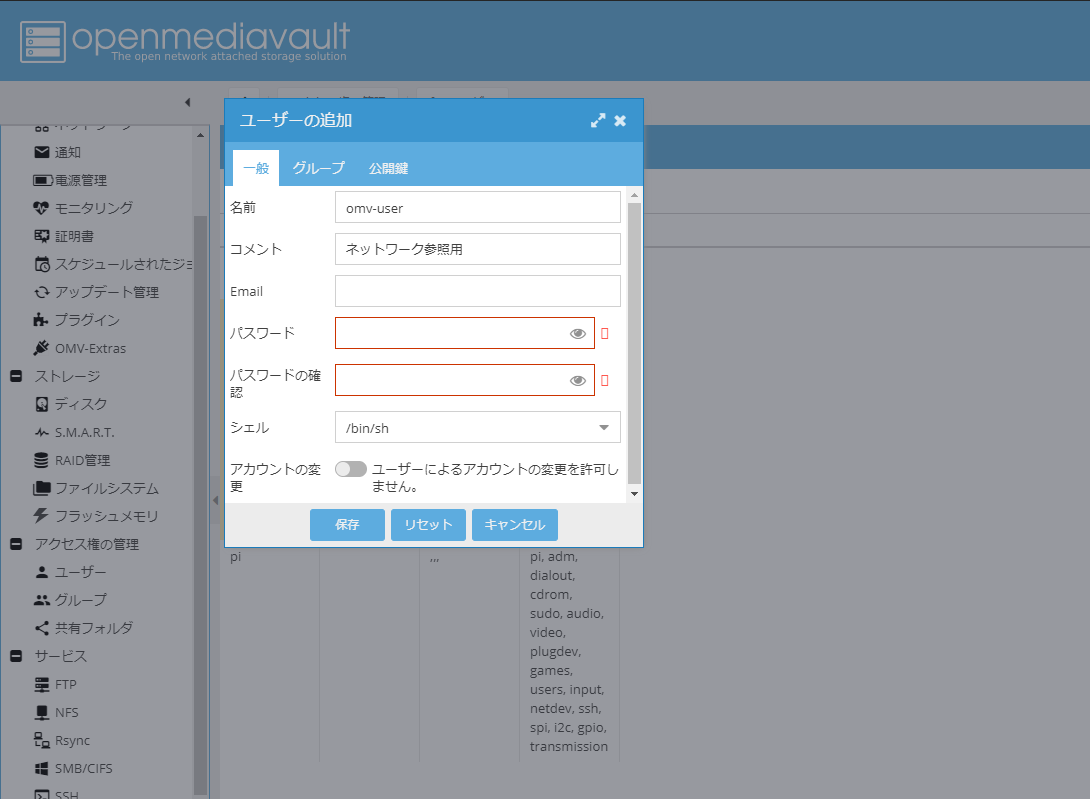Collapse the アクセス権の管理 tree section
This screenshot has width=1090, height=799.
16,544
